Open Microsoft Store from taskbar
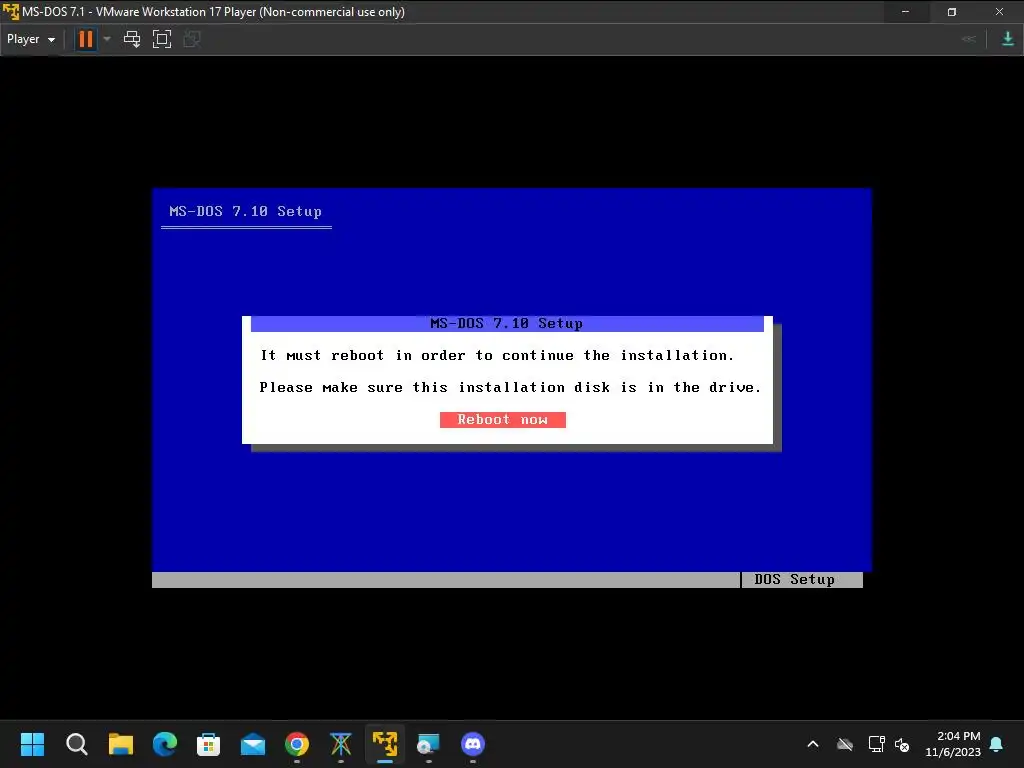The height and width of the screenshot is (768, 1024). point(208,744)
